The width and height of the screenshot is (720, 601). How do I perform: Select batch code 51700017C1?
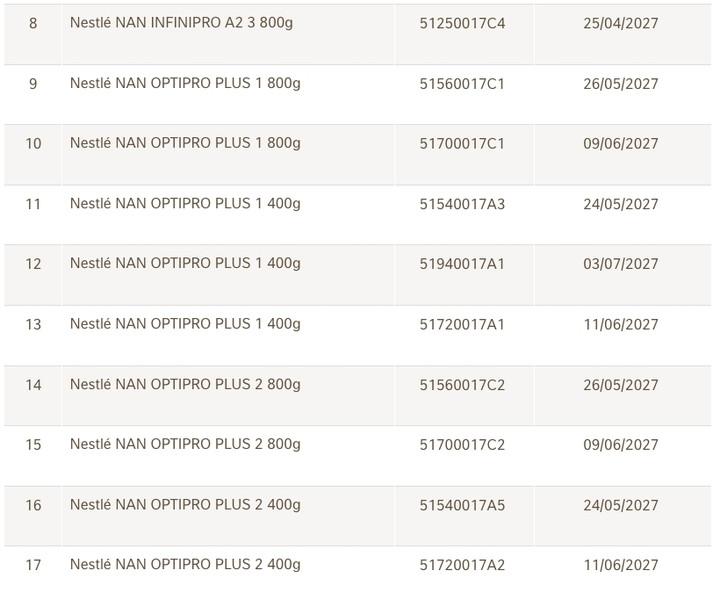click(462, 144)
